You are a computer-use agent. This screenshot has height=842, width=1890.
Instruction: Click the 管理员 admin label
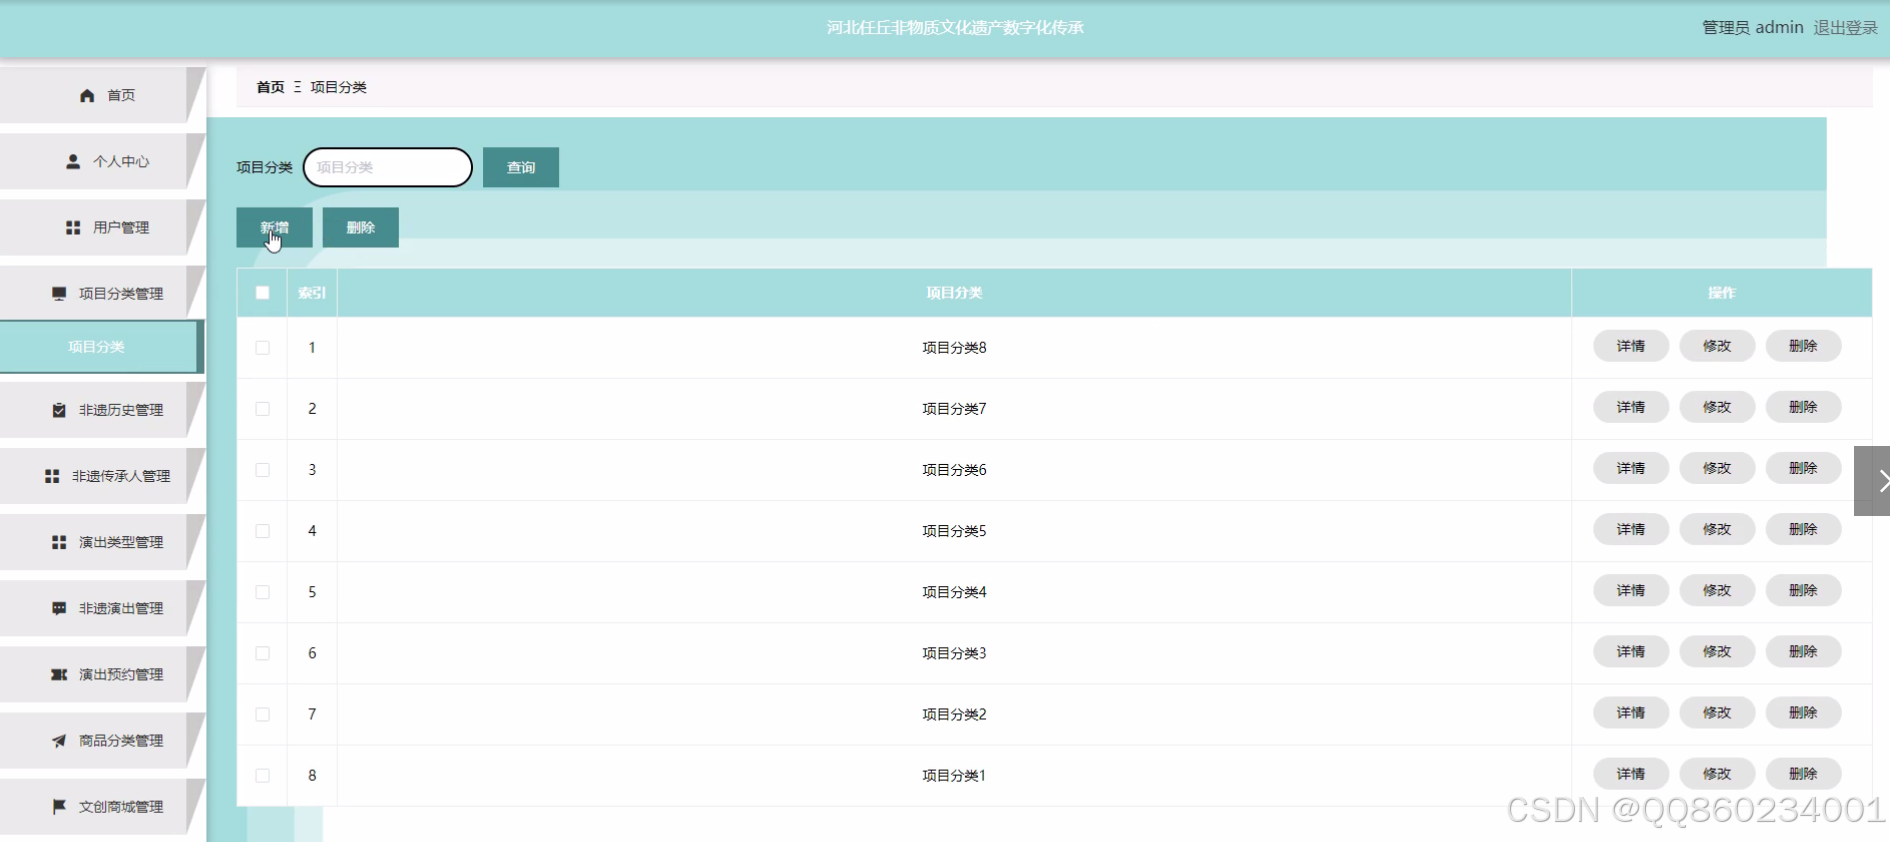click(1753, 28)
